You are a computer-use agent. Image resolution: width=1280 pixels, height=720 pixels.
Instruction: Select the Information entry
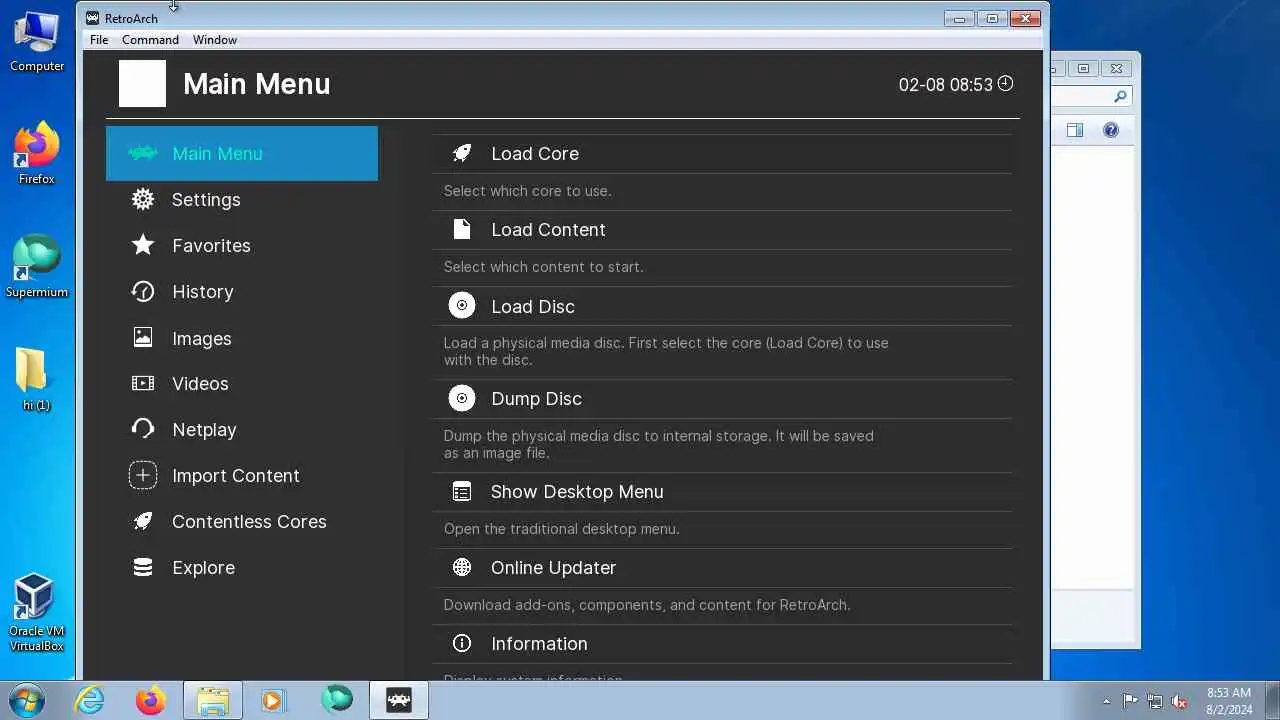[x=722, y=643]
